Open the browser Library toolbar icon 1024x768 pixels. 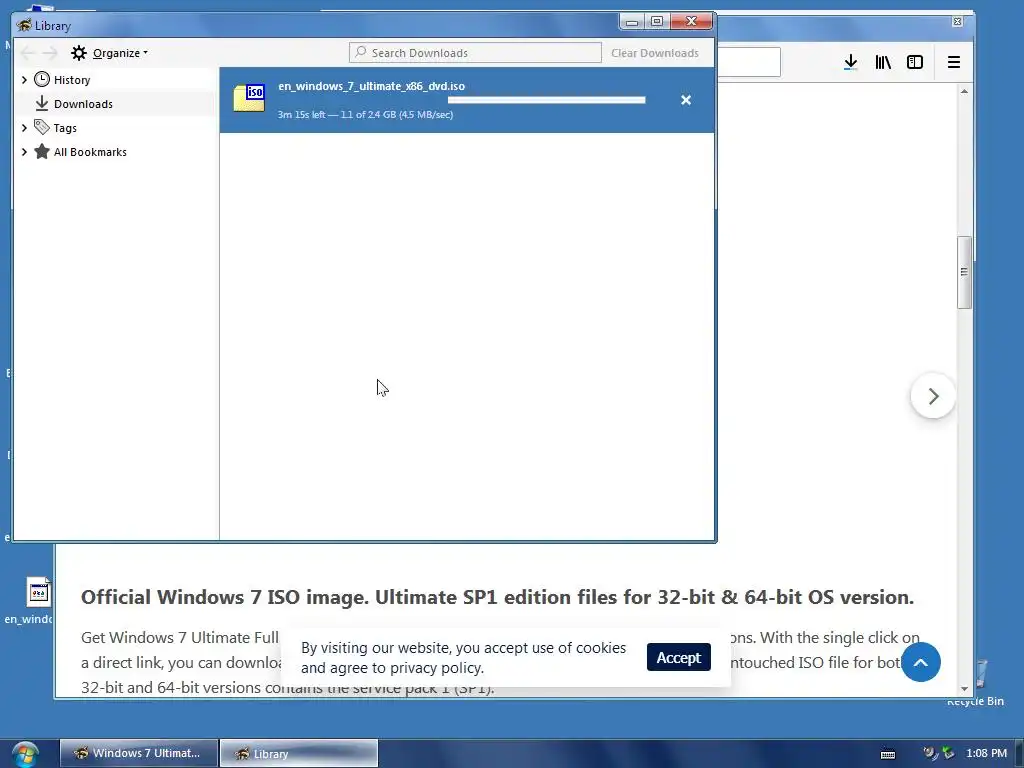click(883, 62)
